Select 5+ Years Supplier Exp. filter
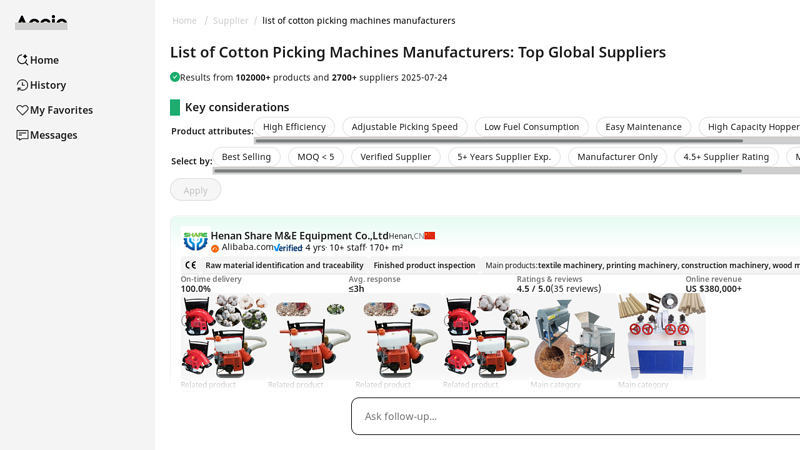The image size is (800, 450). [x=504, y=157]
